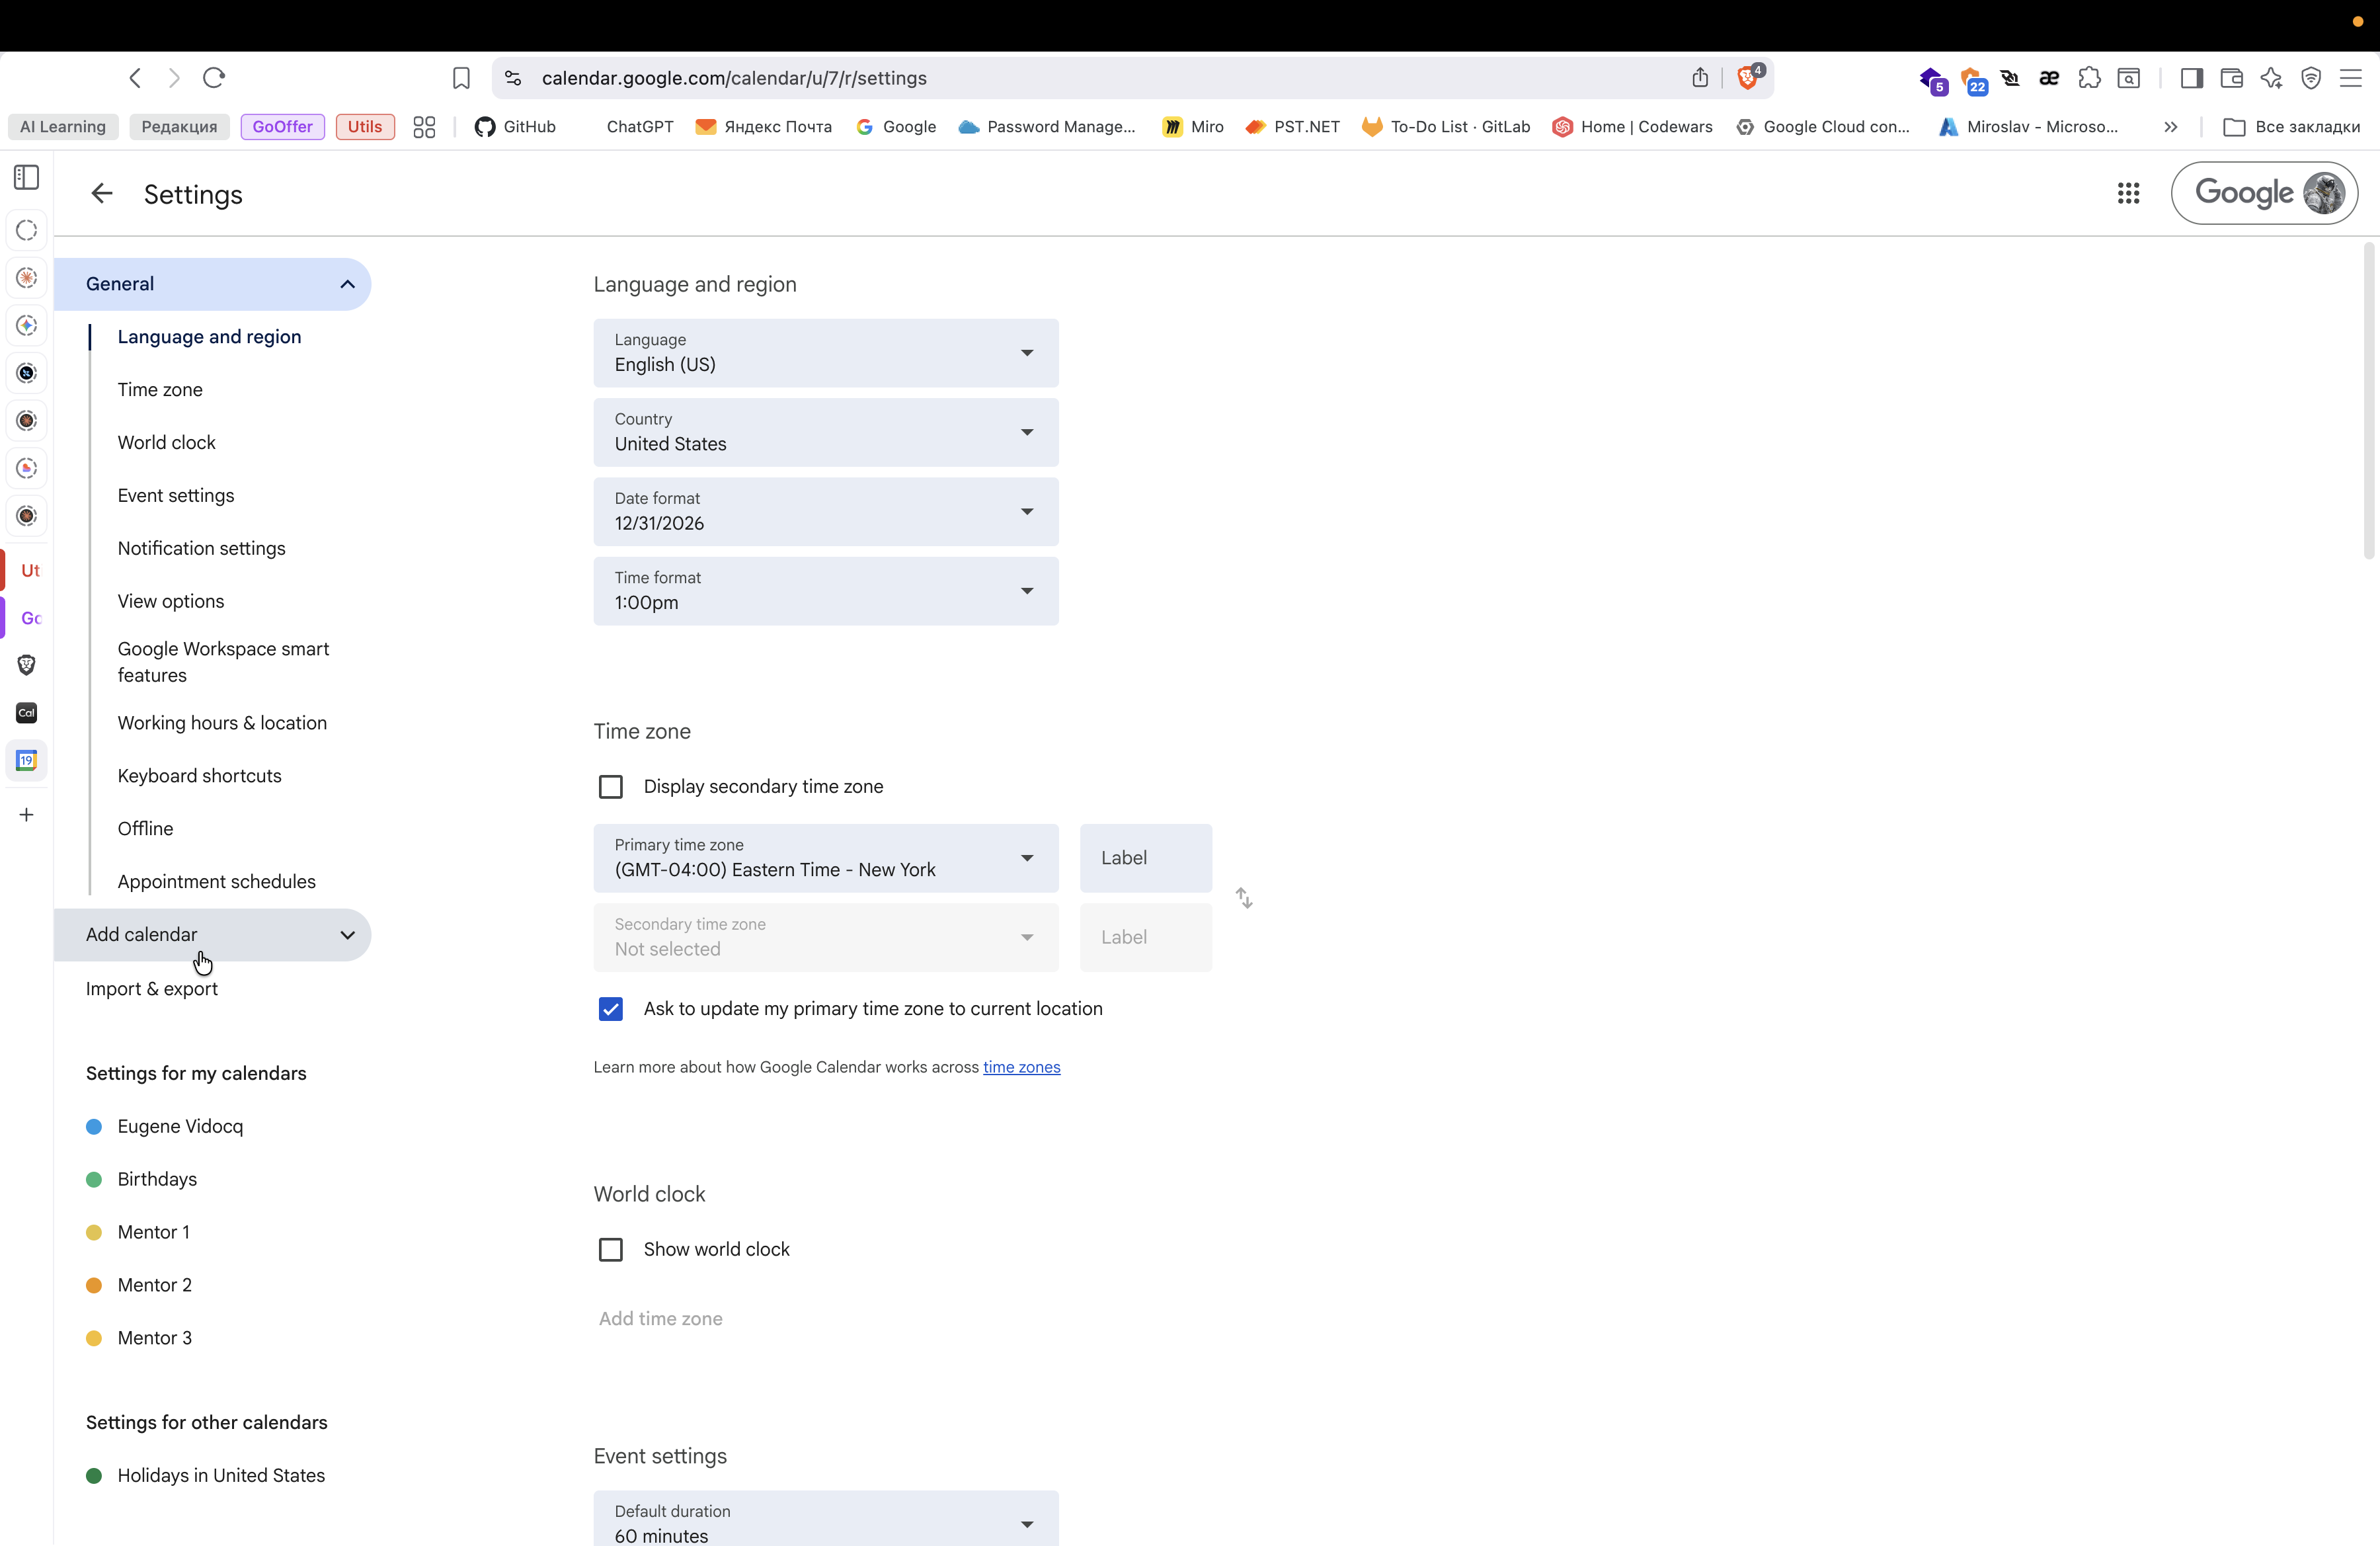Enable Display secondary time zone checkbox
The height and width of the screenshot is (1546, 2380).
tap(610, 787)
